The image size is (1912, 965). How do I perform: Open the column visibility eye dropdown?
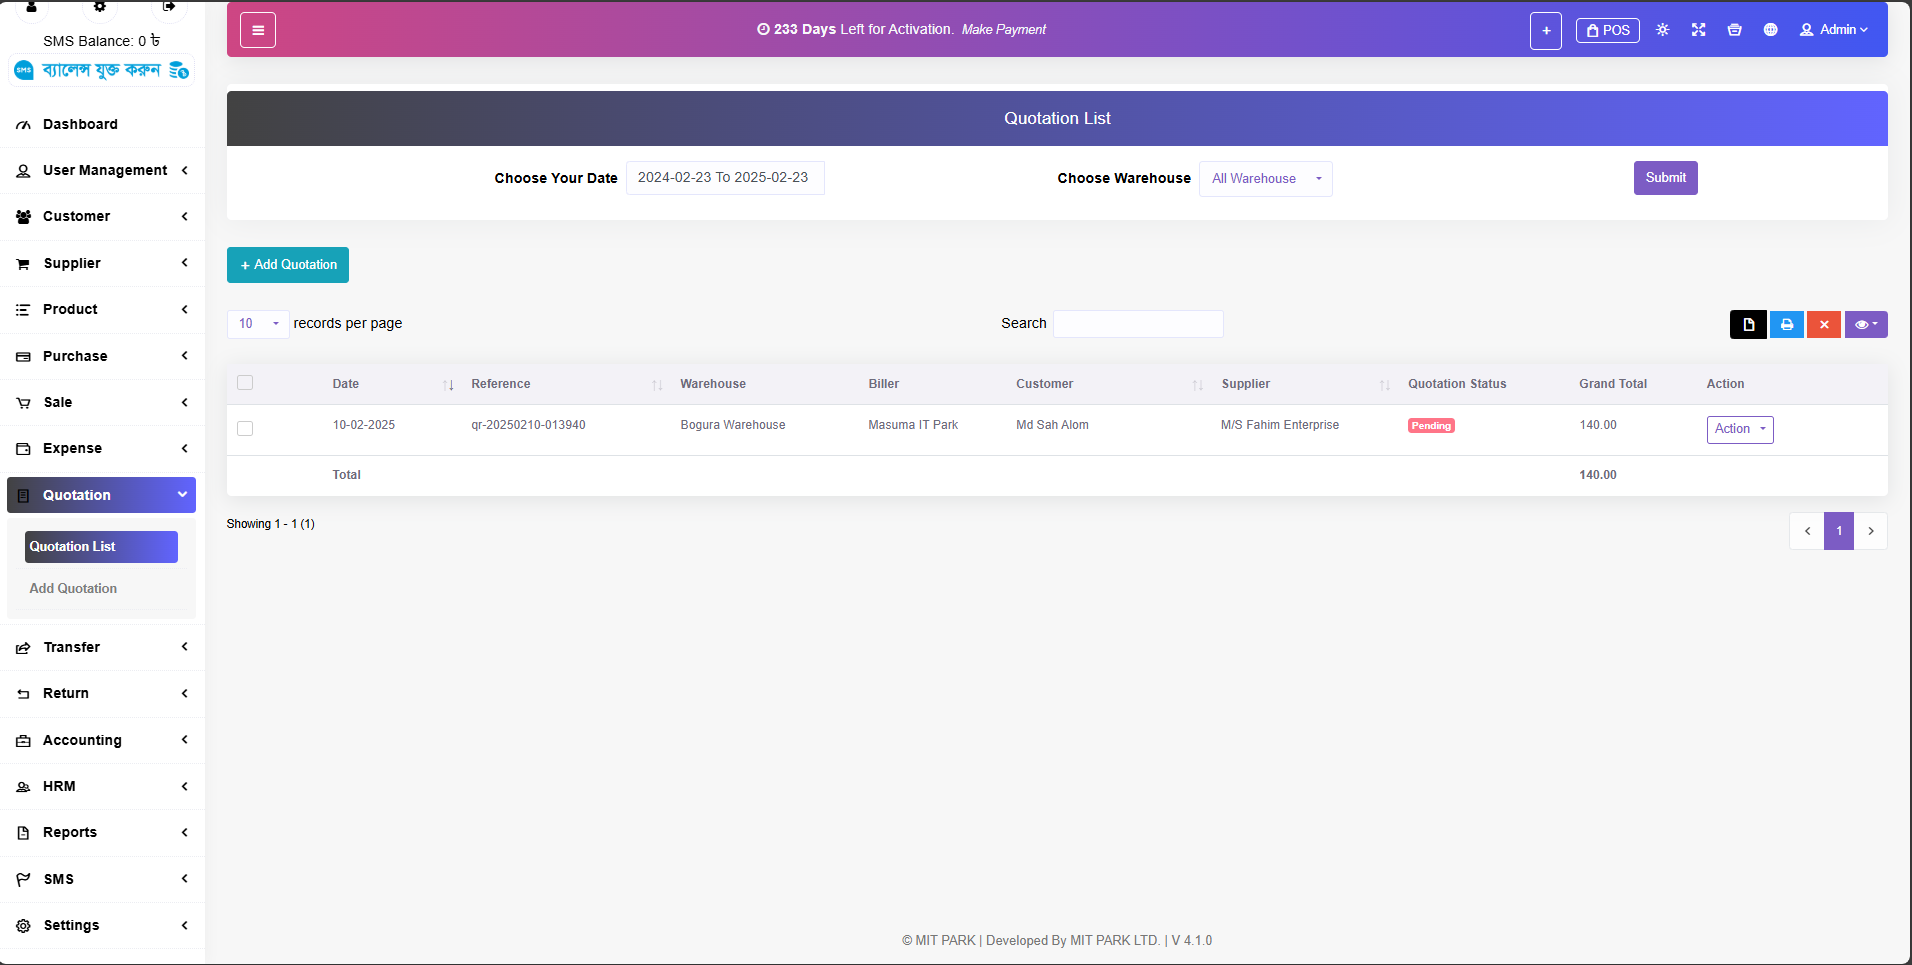point(1865,324)
